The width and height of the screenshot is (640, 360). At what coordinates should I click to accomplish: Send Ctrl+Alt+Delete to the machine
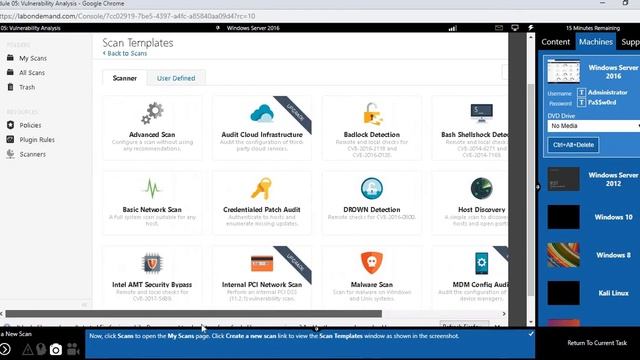[573, 145]
